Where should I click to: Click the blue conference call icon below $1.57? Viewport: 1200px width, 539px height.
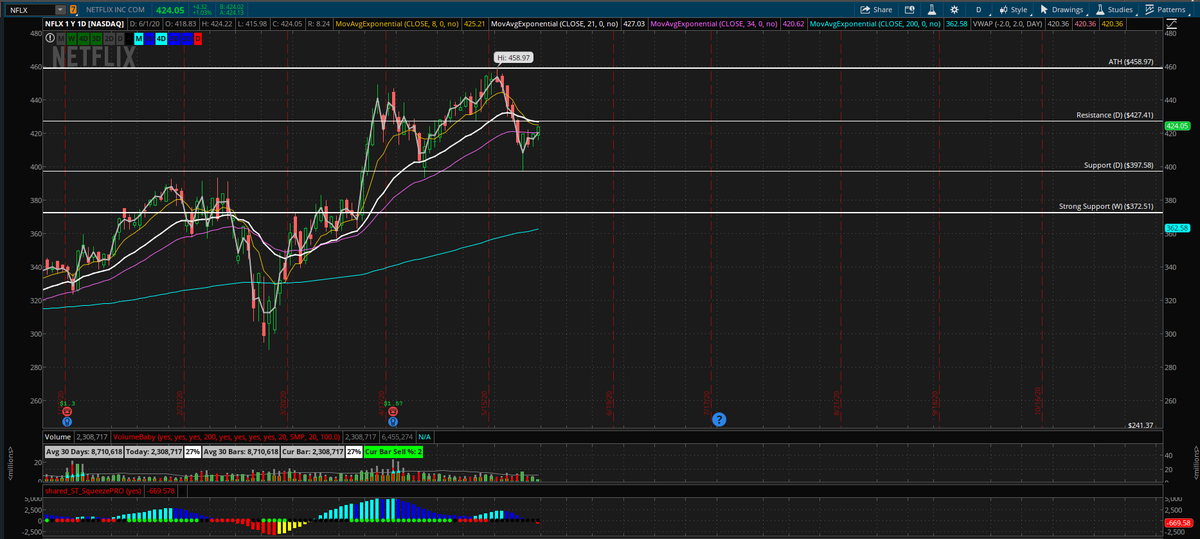(x=393, y=421)
